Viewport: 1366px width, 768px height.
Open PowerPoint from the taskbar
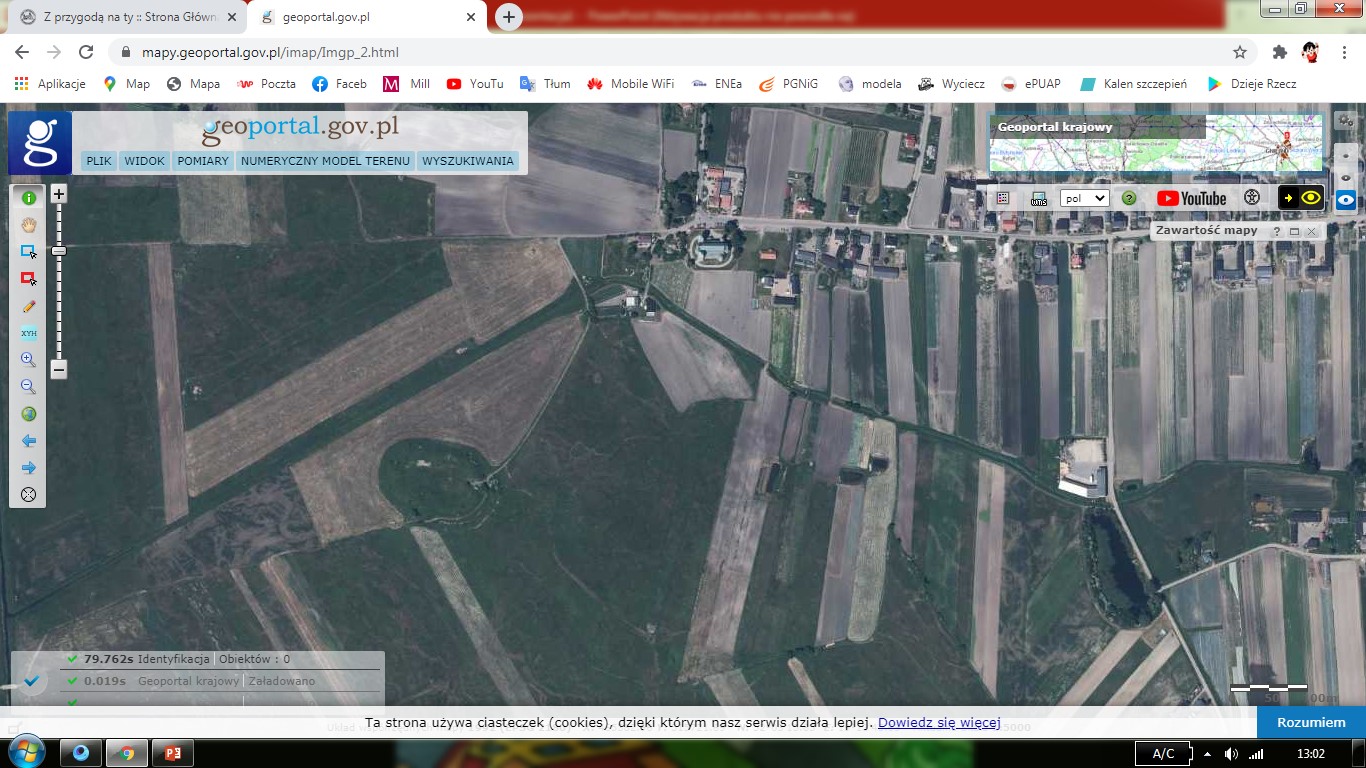click(171, 753)
